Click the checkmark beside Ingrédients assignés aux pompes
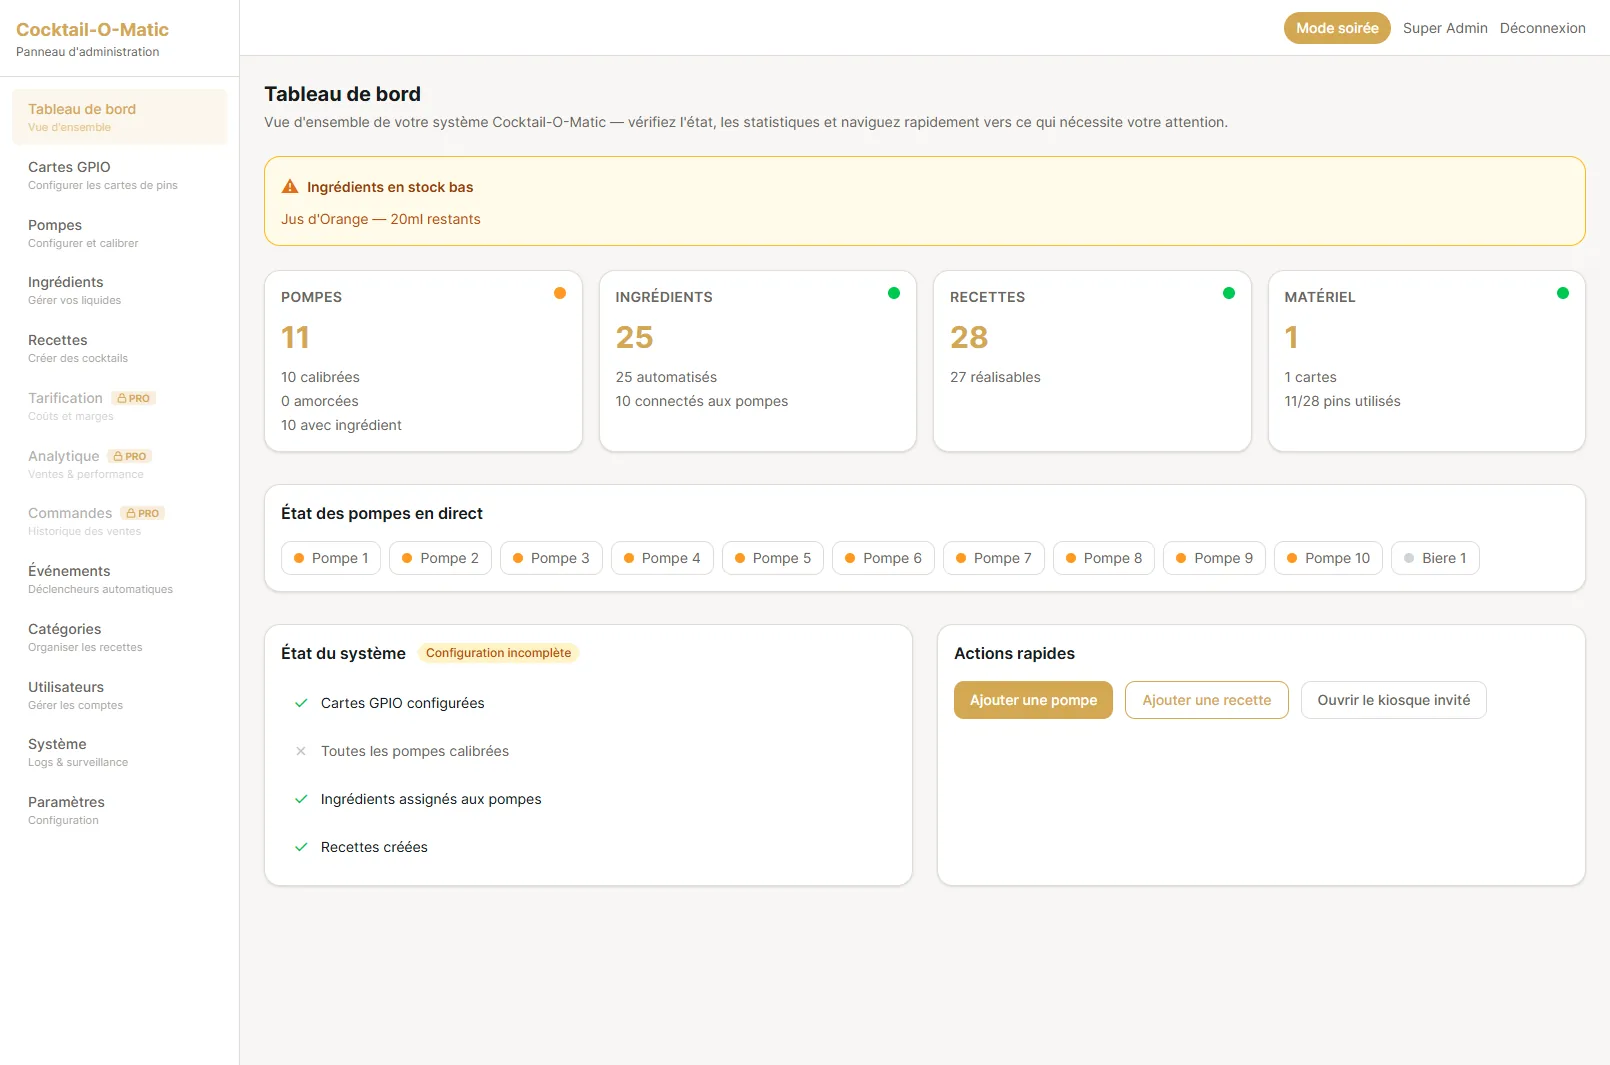Viewport: 1610px width, 1065px height. pos(301,799)
